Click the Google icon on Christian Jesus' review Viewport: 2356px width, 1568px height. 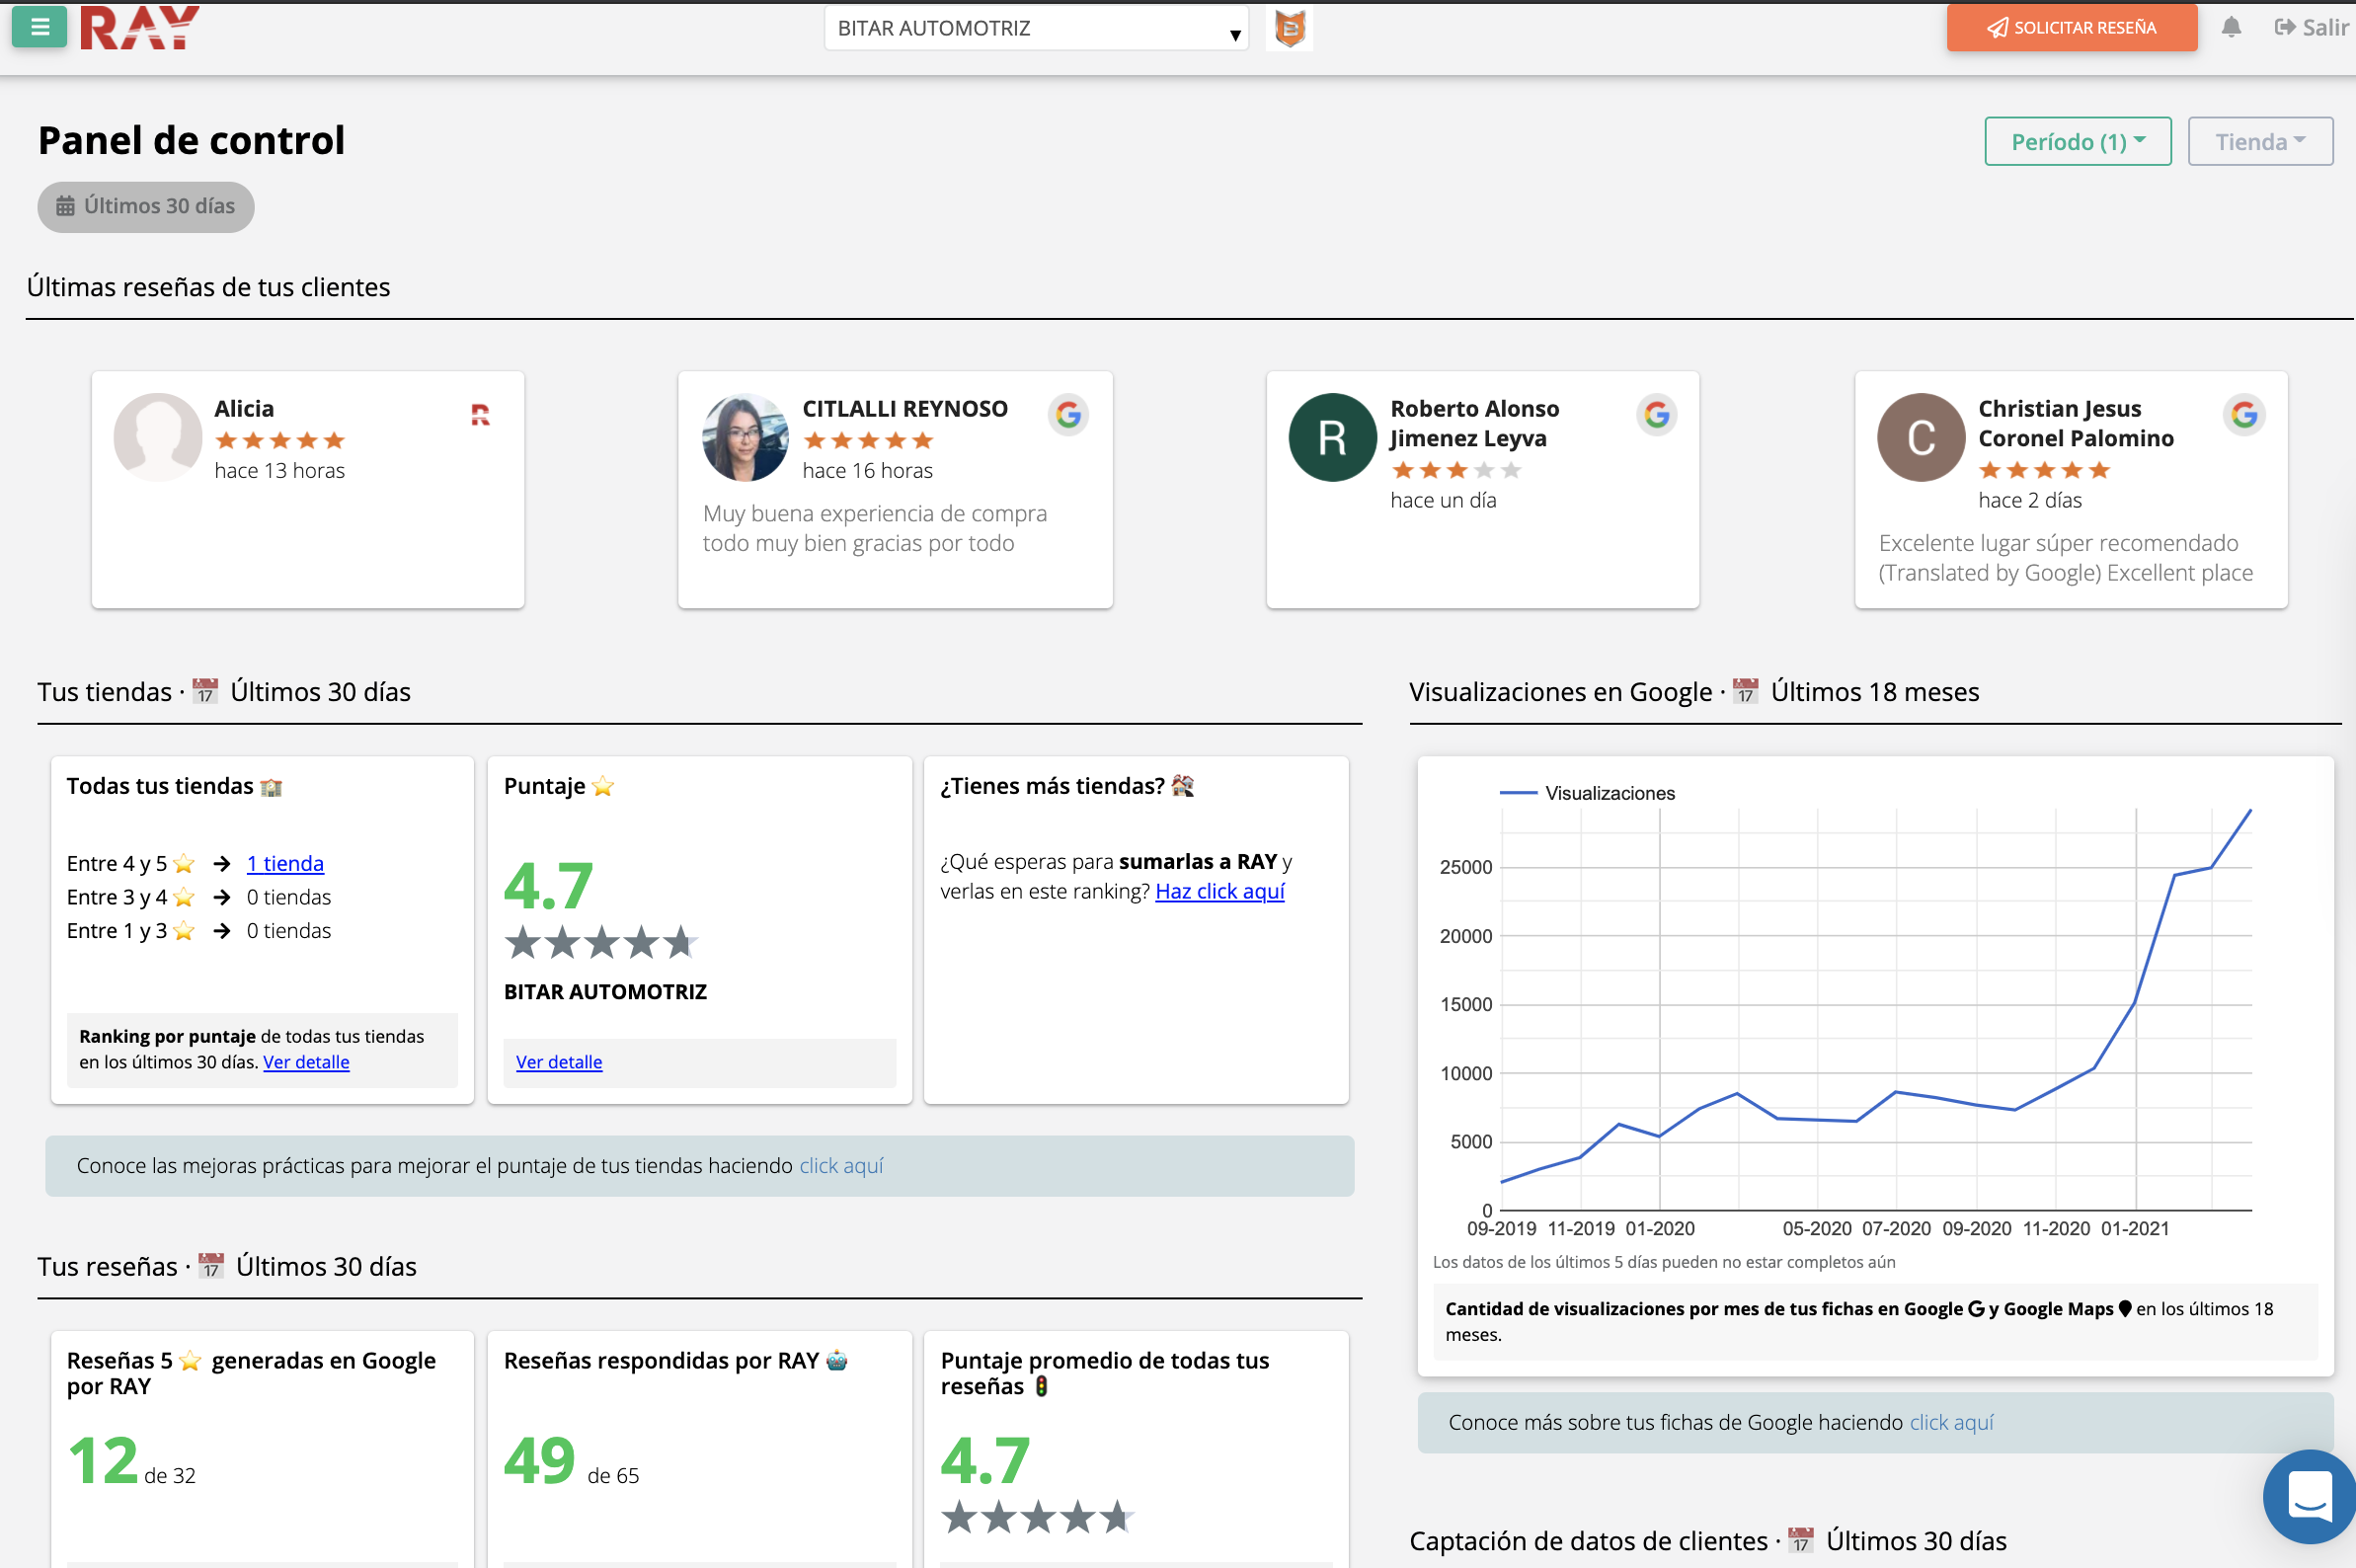tap(2243, 414)
